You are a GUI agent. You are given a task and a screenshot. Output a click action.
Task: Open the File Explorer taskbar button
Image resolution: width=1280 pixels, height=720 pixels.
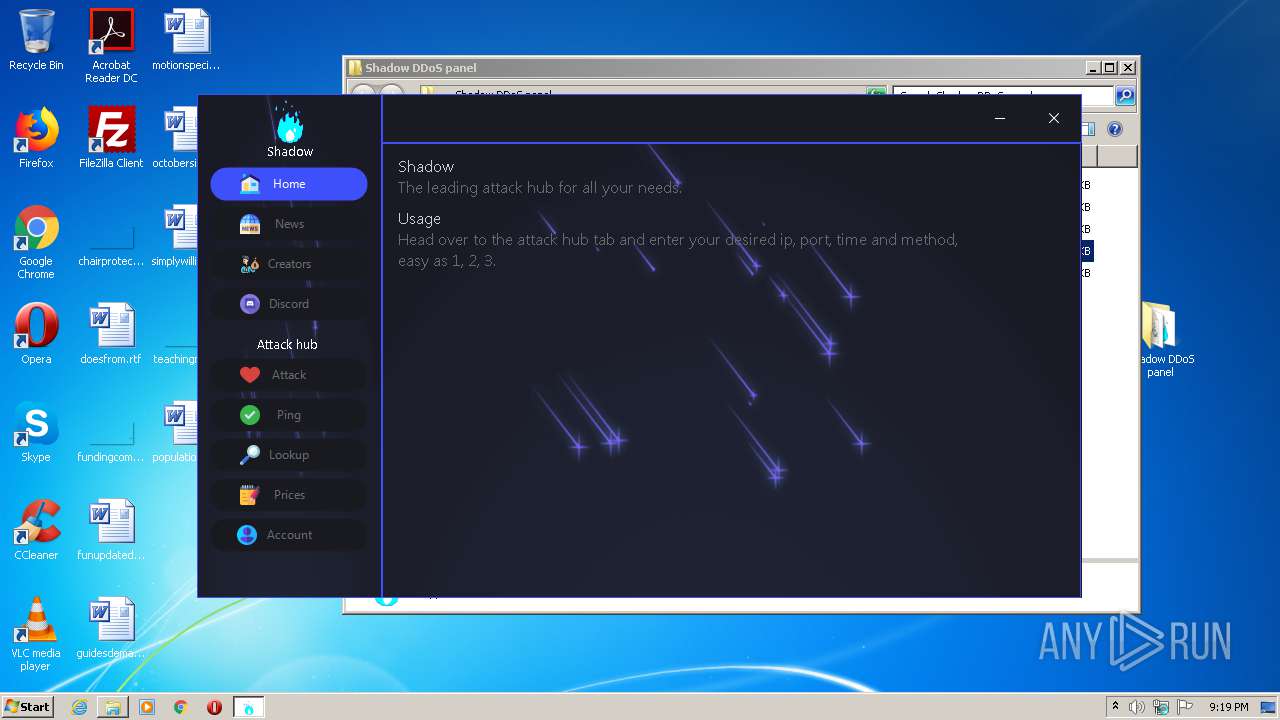(x=113, y=707)
